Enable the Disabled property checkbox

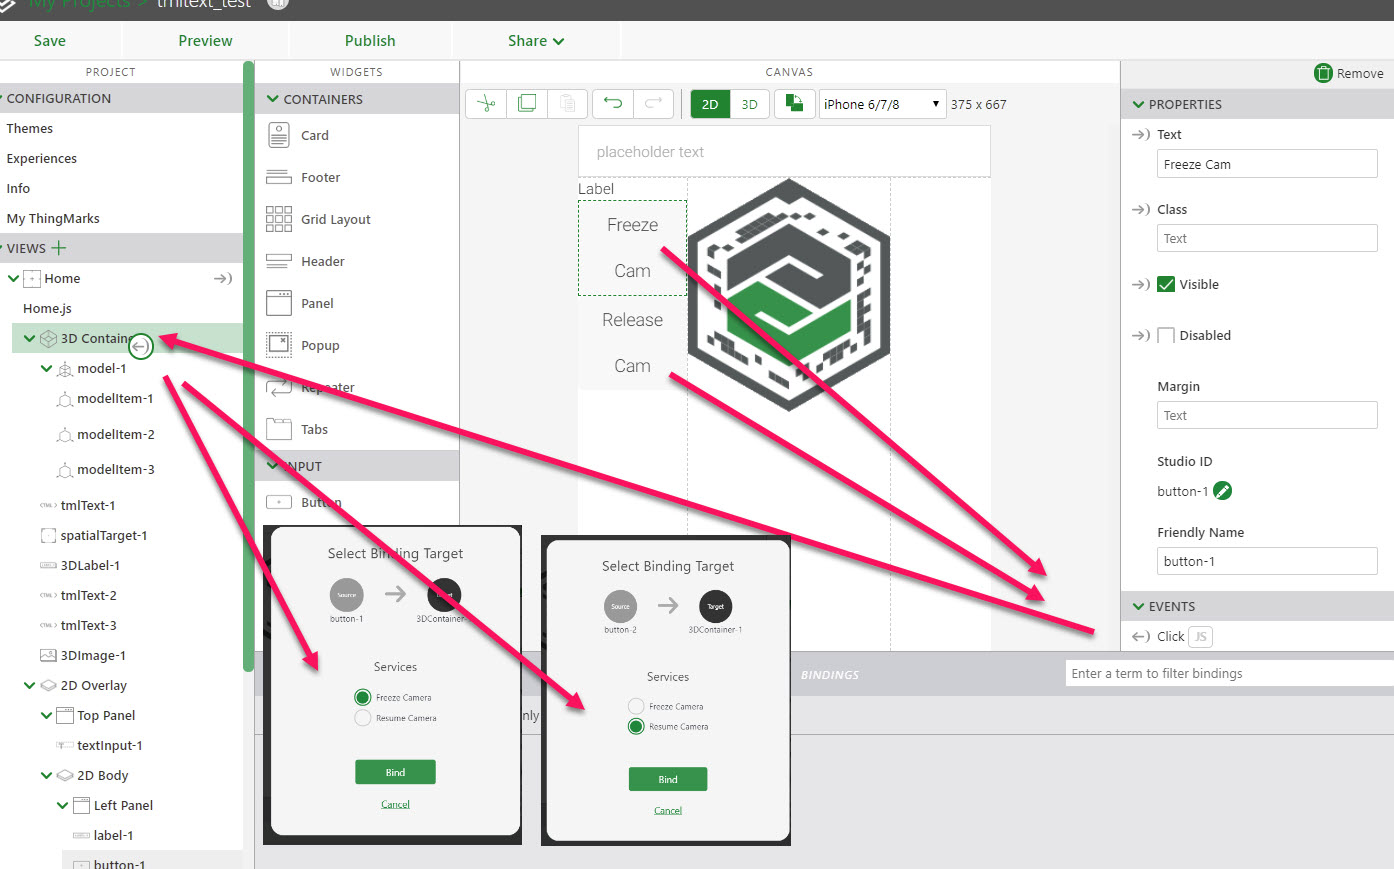pyautogui.click(x=1166, y=335)
